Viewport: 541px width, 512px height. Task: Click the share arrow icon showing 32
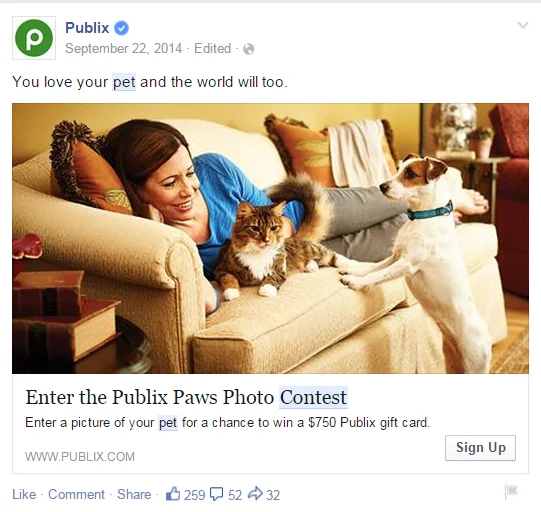tap(255, 493)
